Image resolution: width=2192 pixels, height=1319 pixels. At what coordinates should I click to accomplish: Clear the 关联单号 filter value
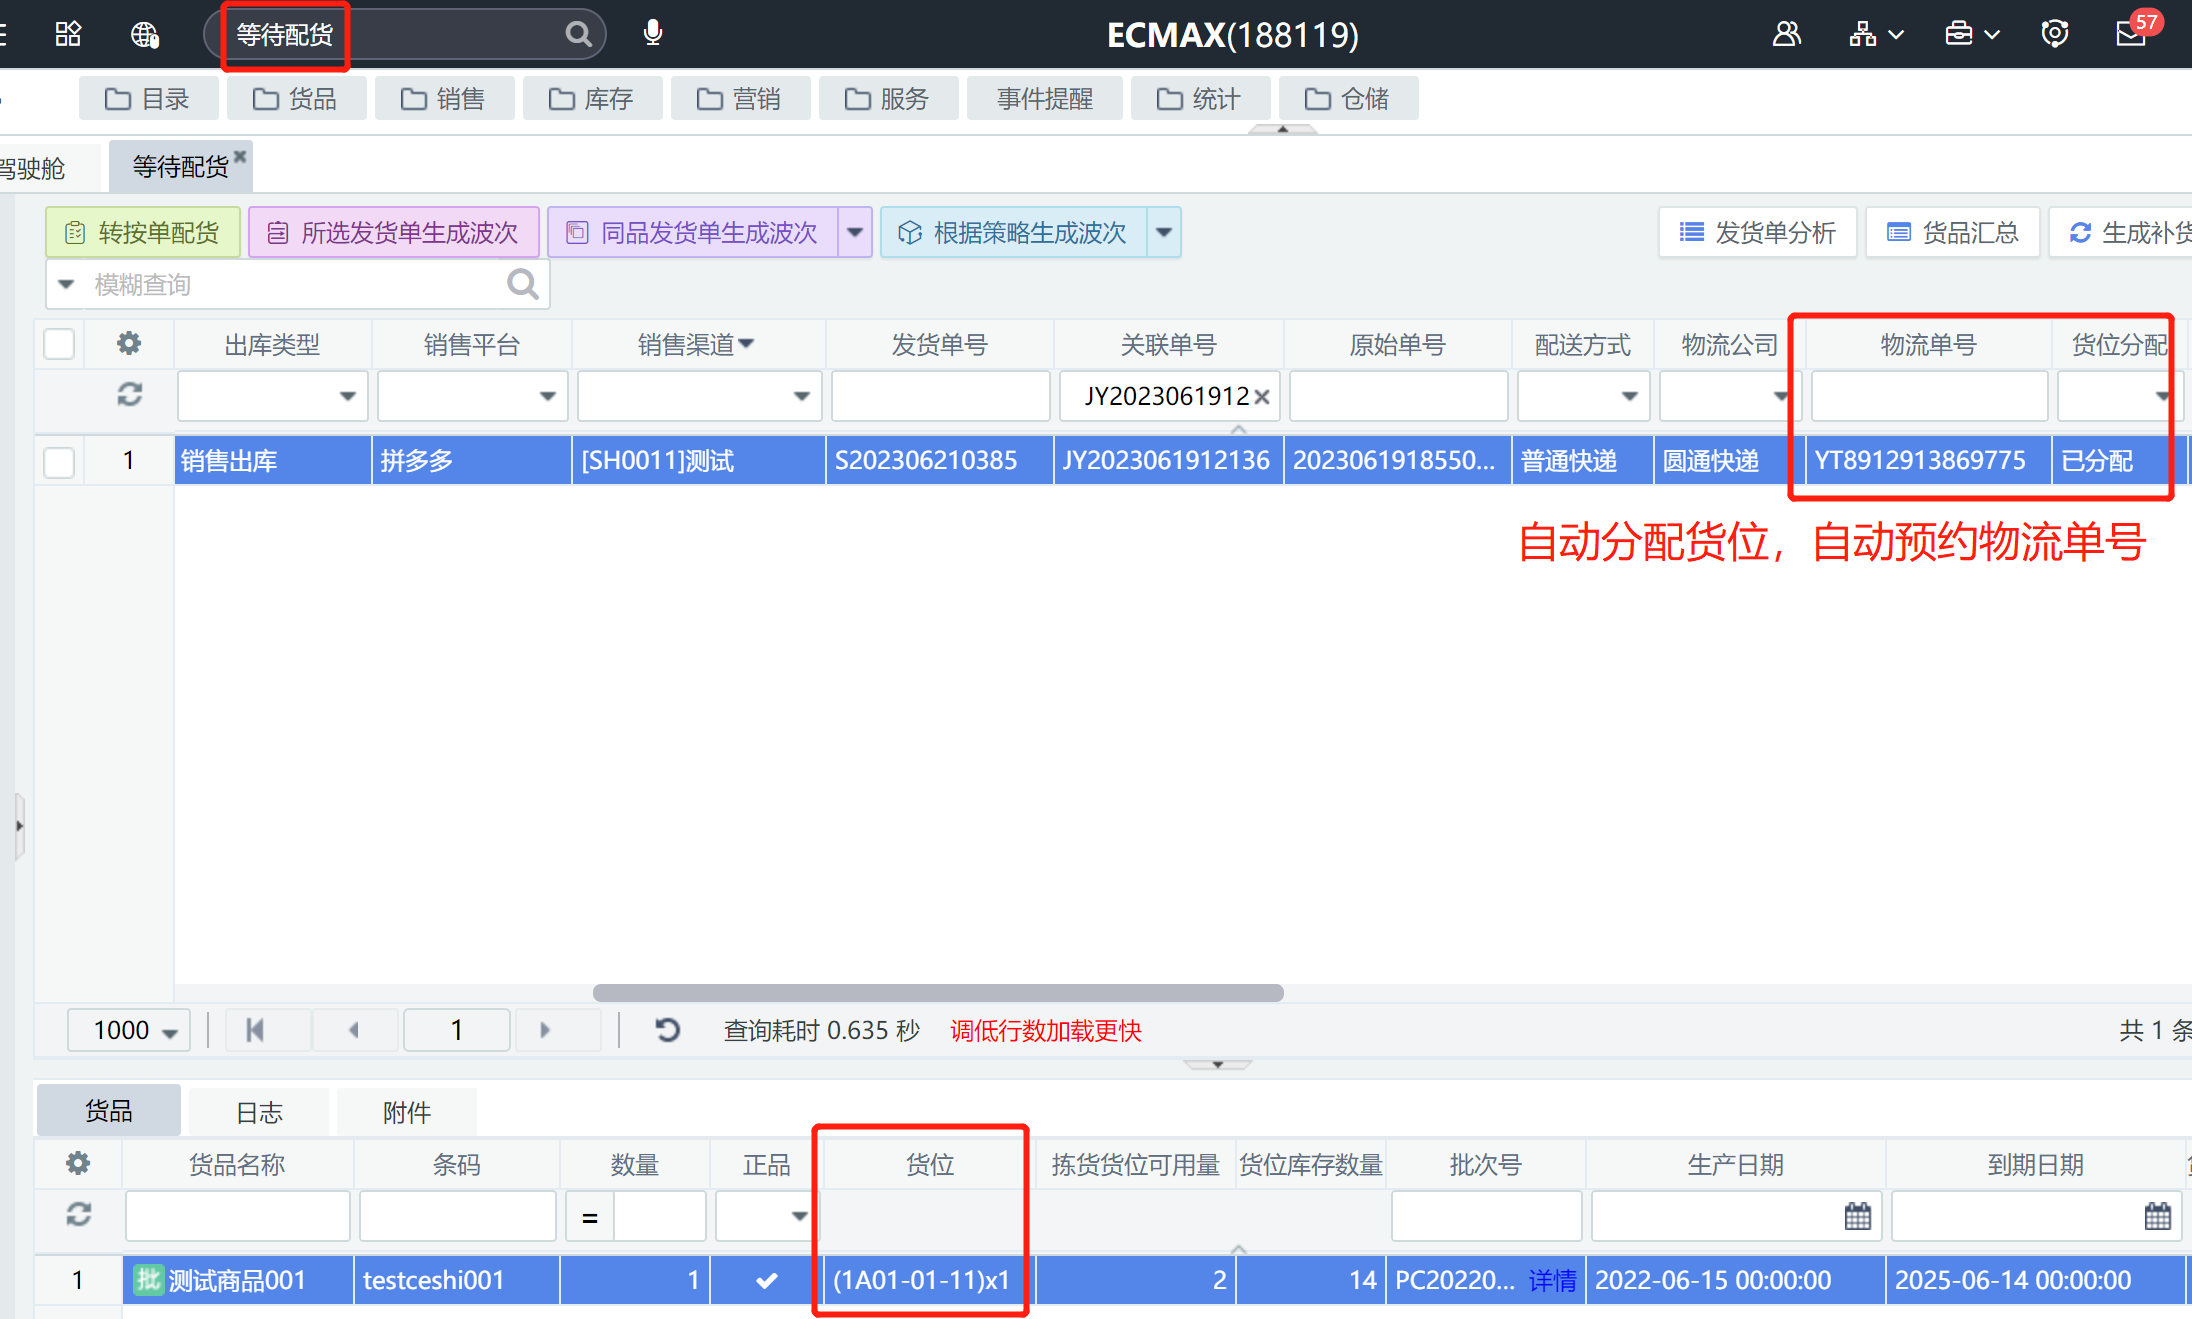1262,397
